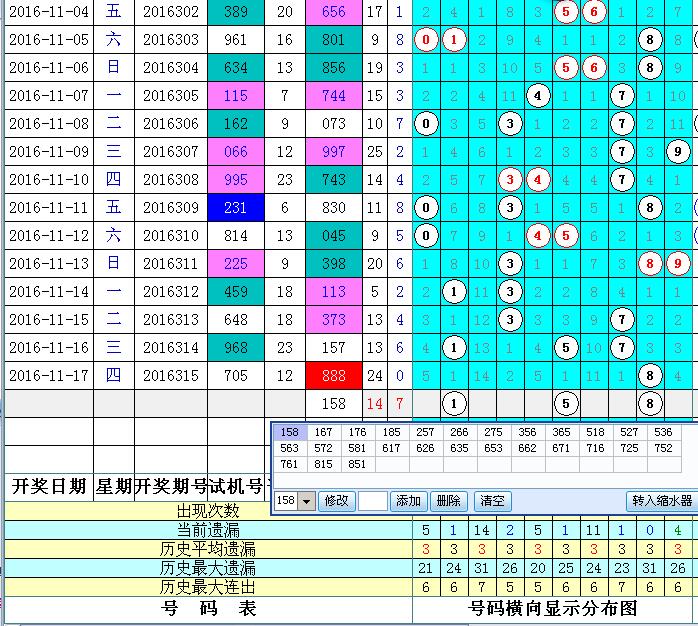The height and width of the screenshot is (626, 698).
Task: Select number 536 in the number list
Action: tap(662, 433)
